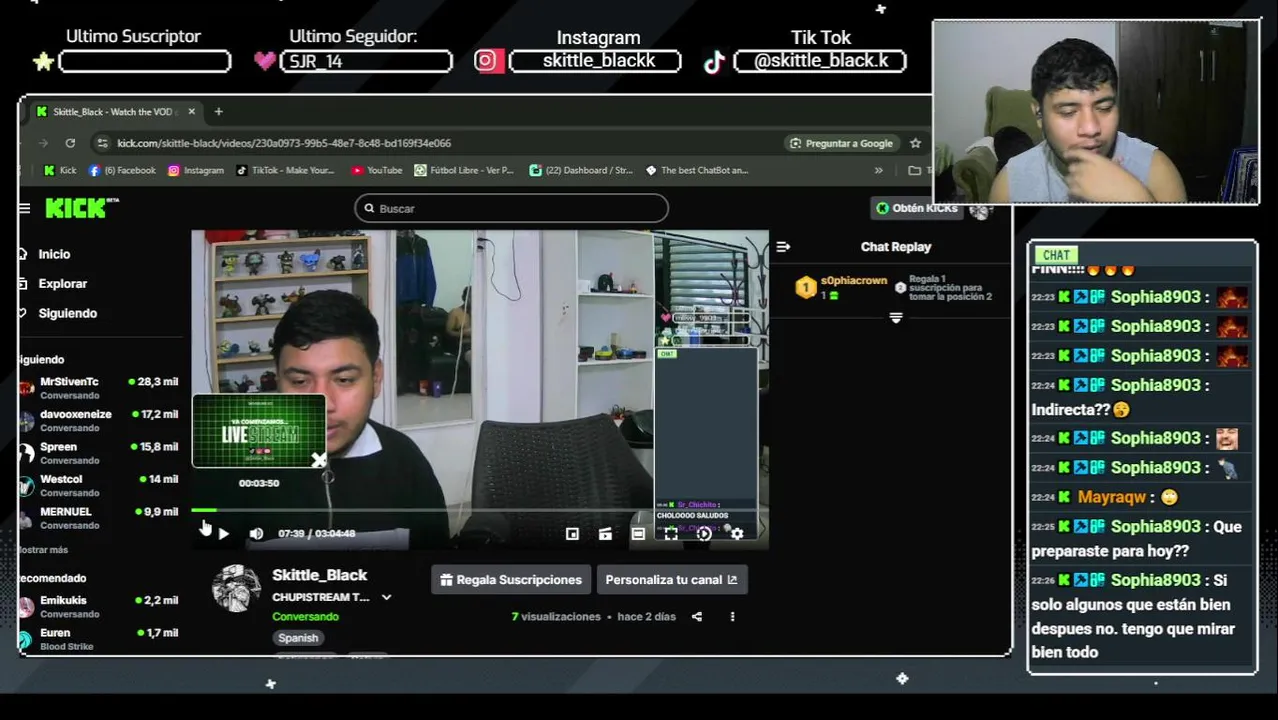Click the LIVE STREAM preview thumbnail
This screenshot has width=1278, height=720.
click(x=259, y=431)
